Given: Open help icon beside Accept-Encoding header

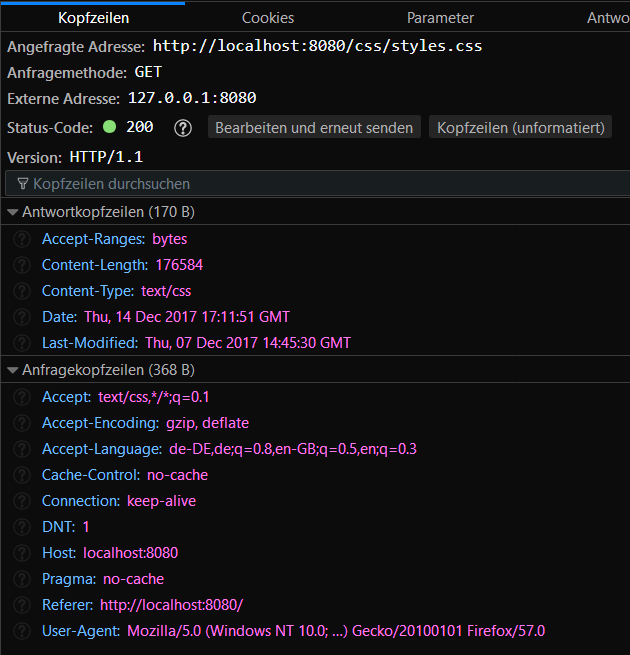Looking at the screenshot, I should tap(22, 423).
